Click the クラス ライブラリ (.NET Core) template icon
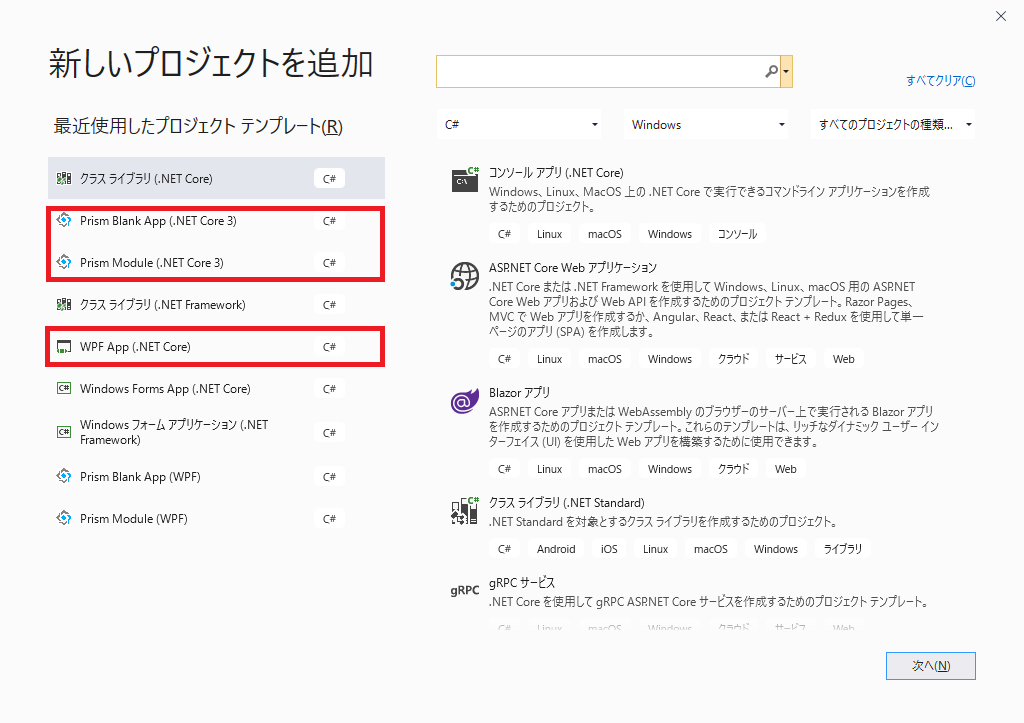1024x723 pixels. [x=64, y=178]
